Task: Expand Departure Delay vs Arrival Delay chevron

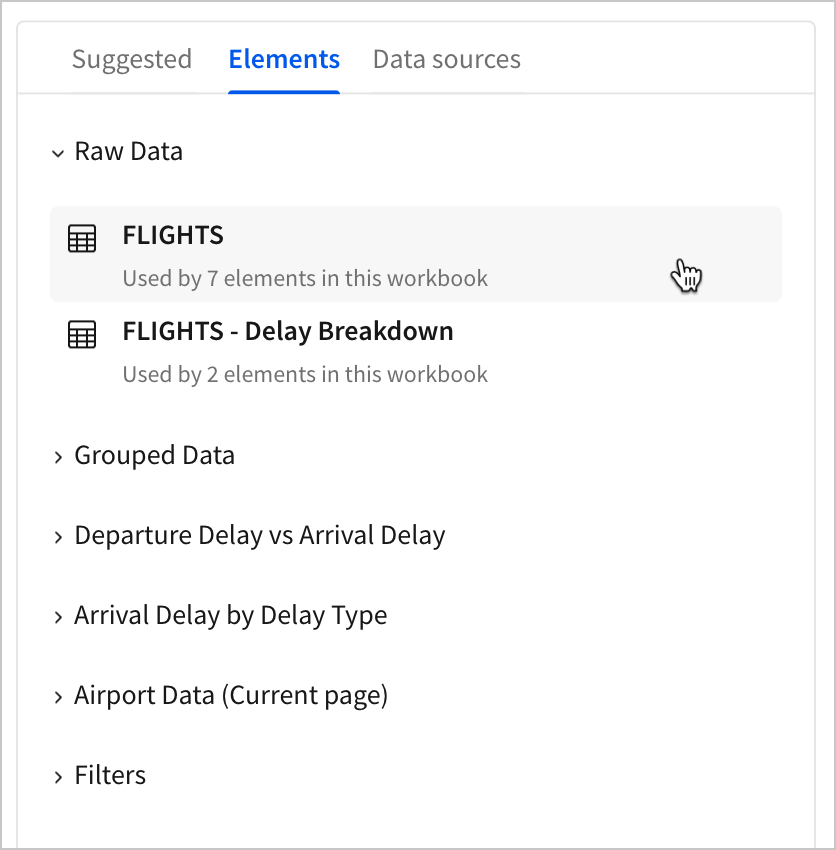Action: 58,537
